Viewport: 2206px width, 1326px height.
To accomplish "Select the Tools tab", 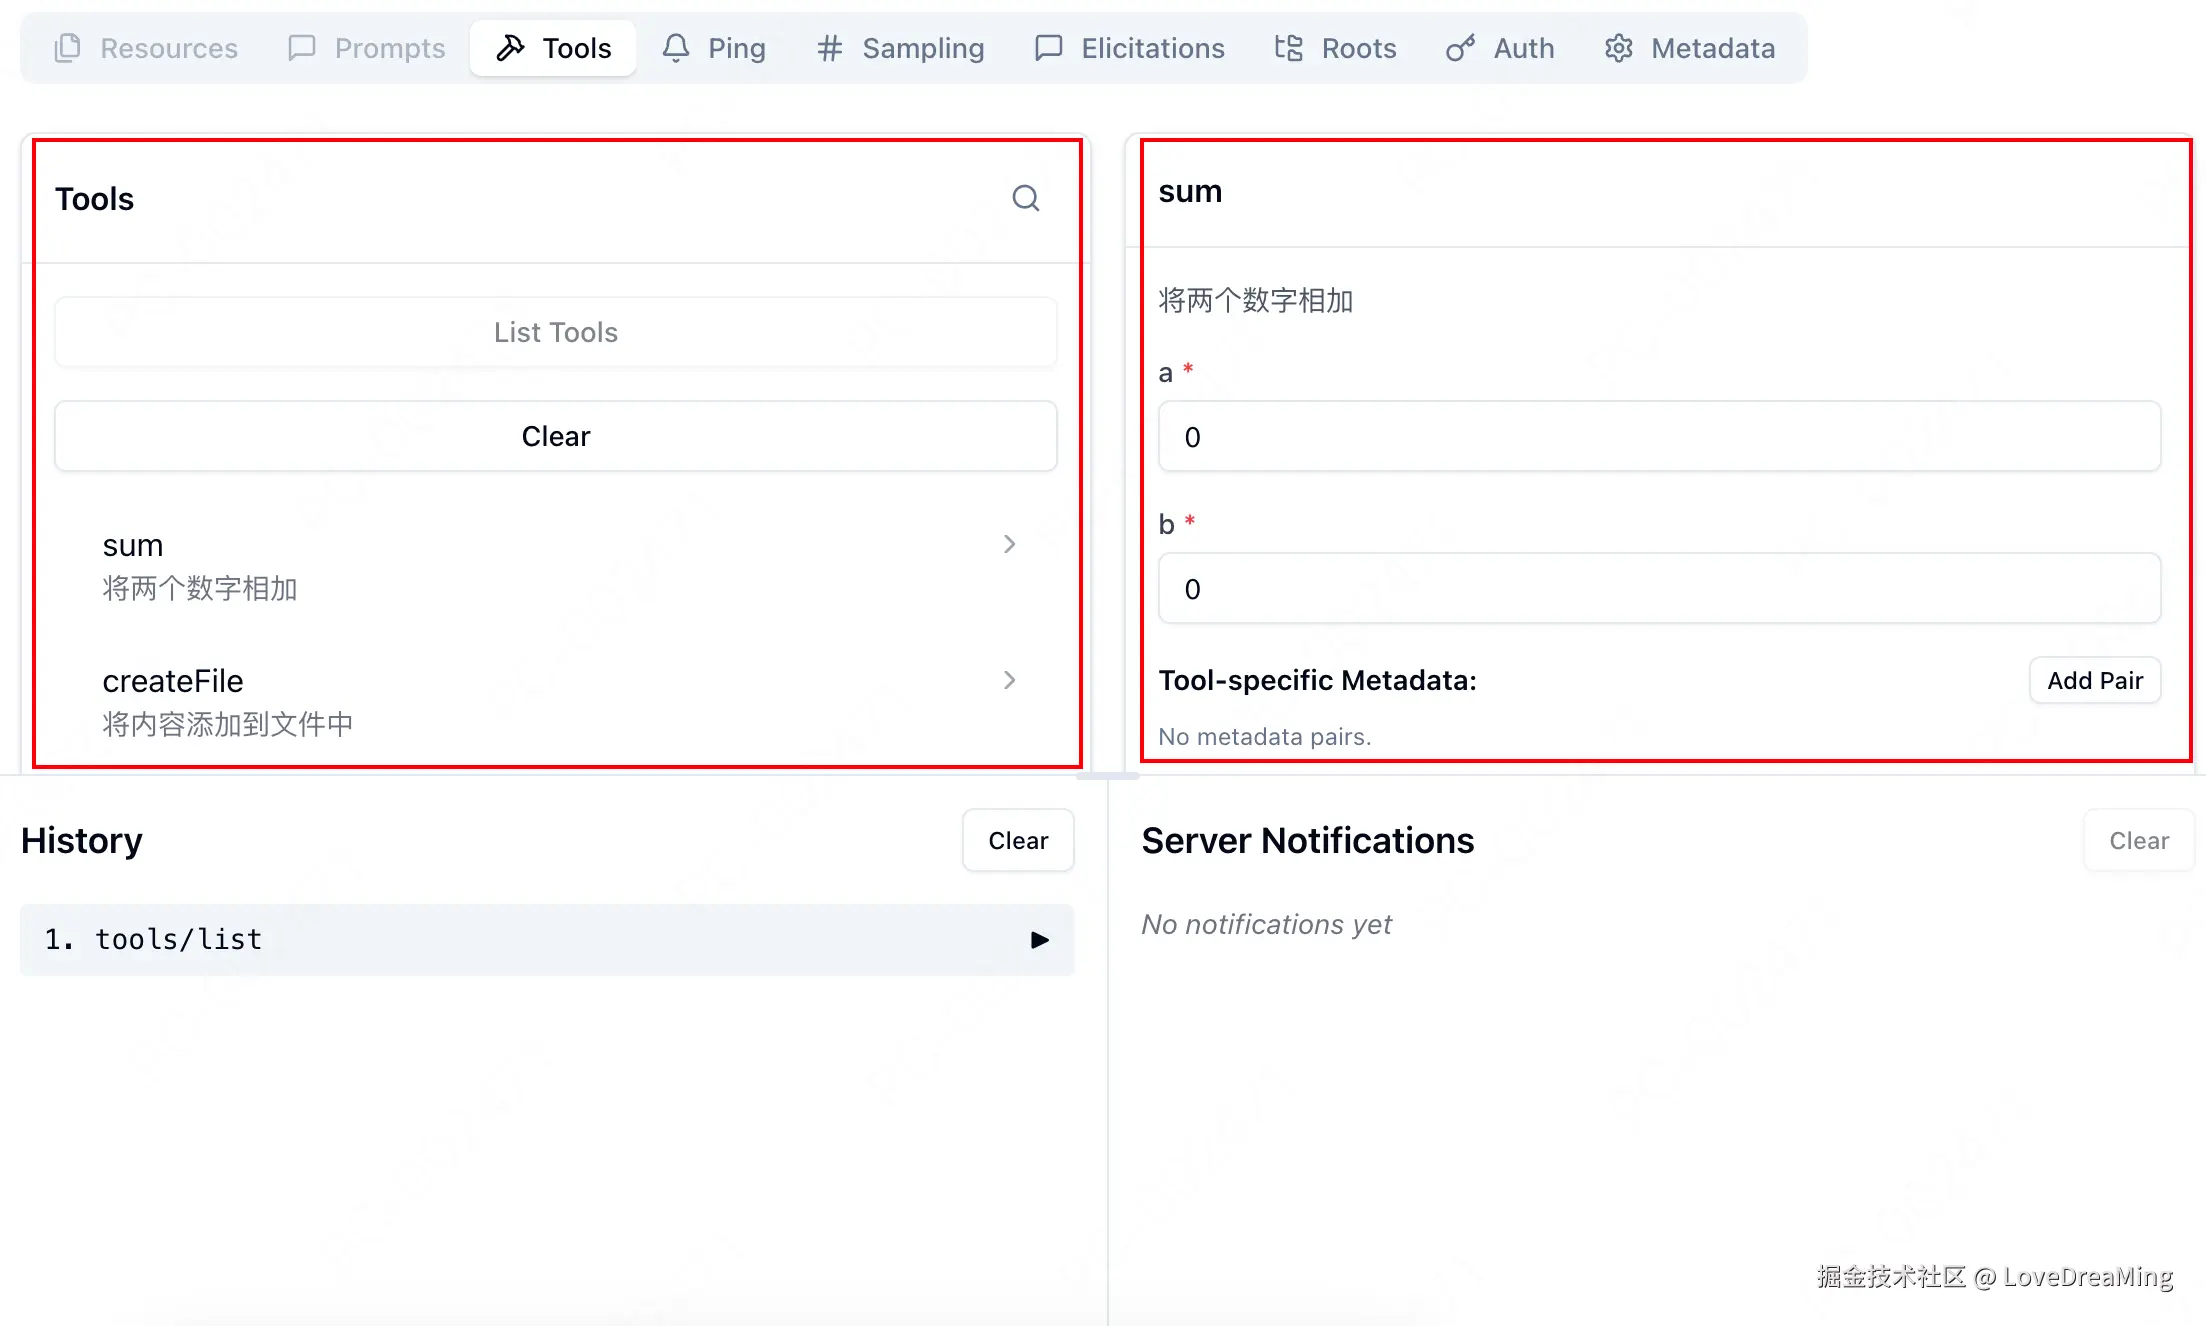I will tap(553, 48).
